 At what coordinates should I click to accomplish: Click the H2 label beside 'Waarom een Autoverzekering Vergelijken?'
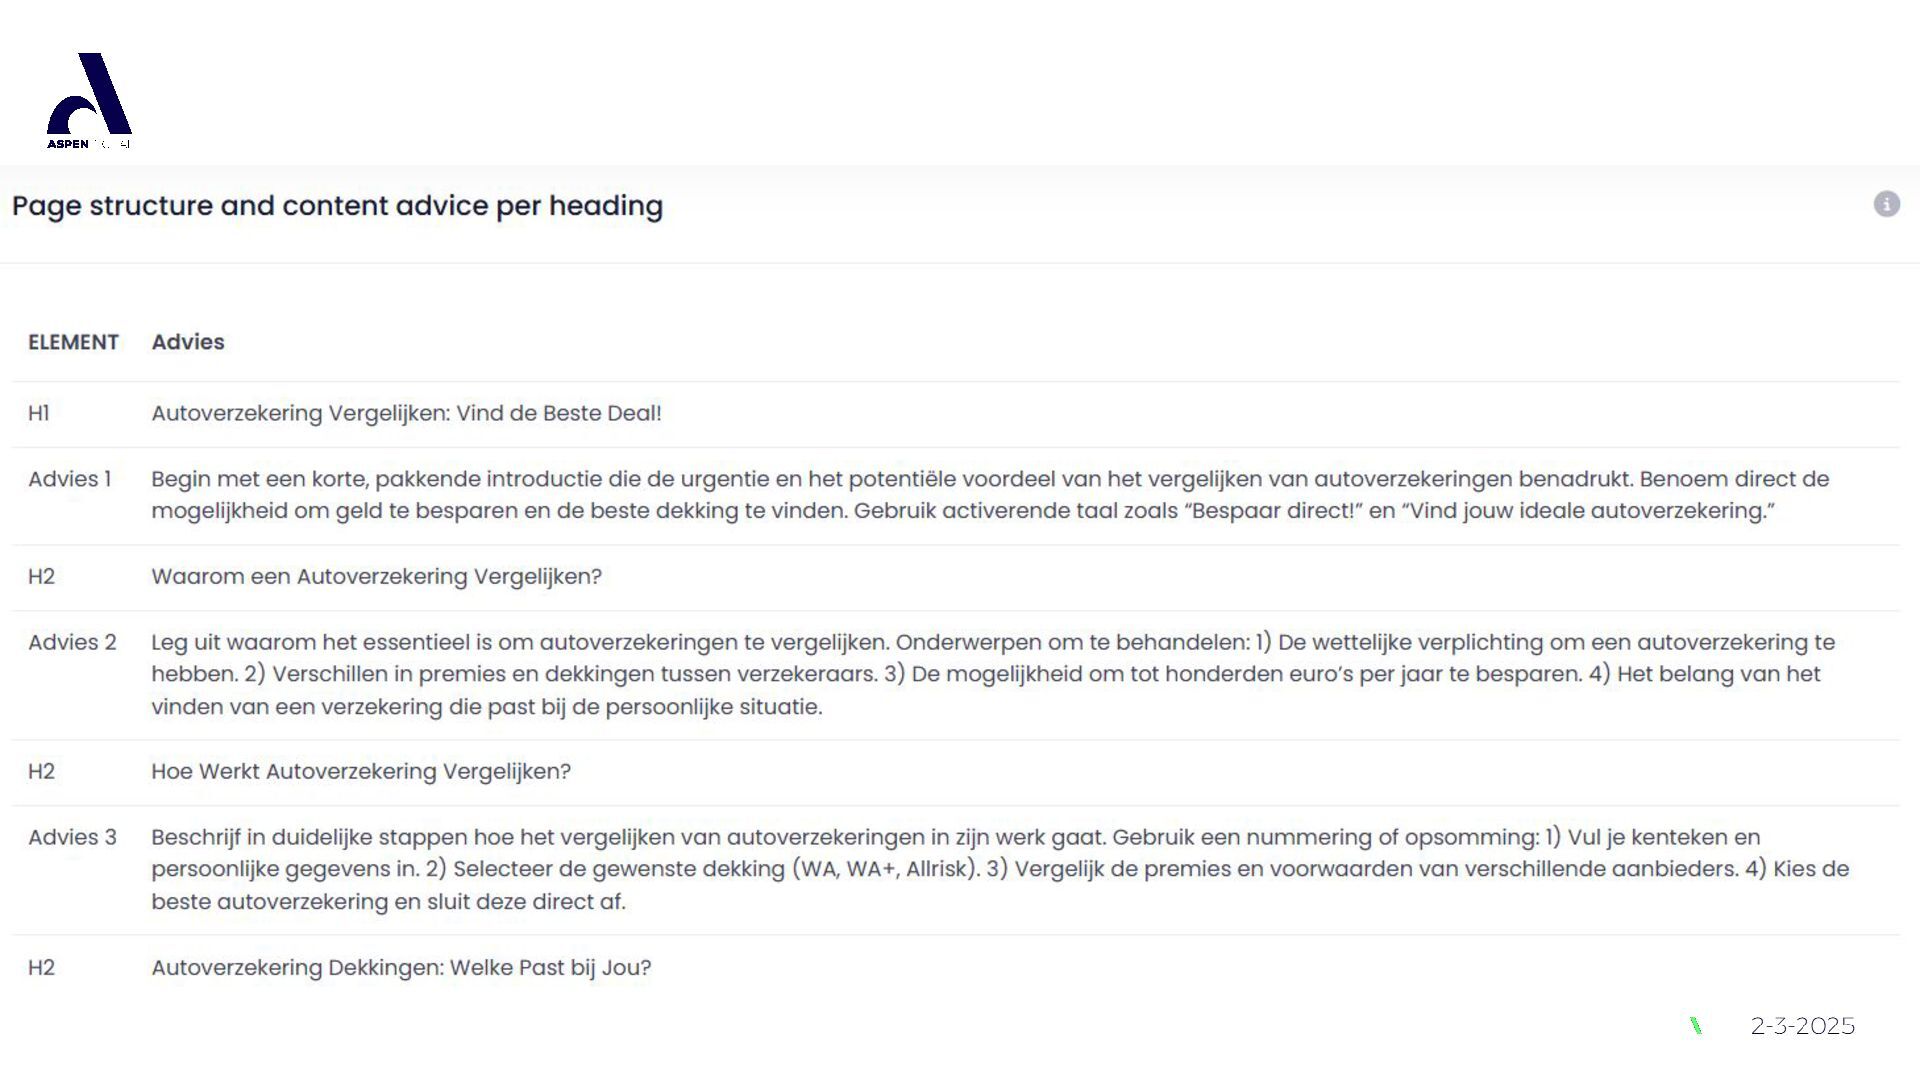41,577
